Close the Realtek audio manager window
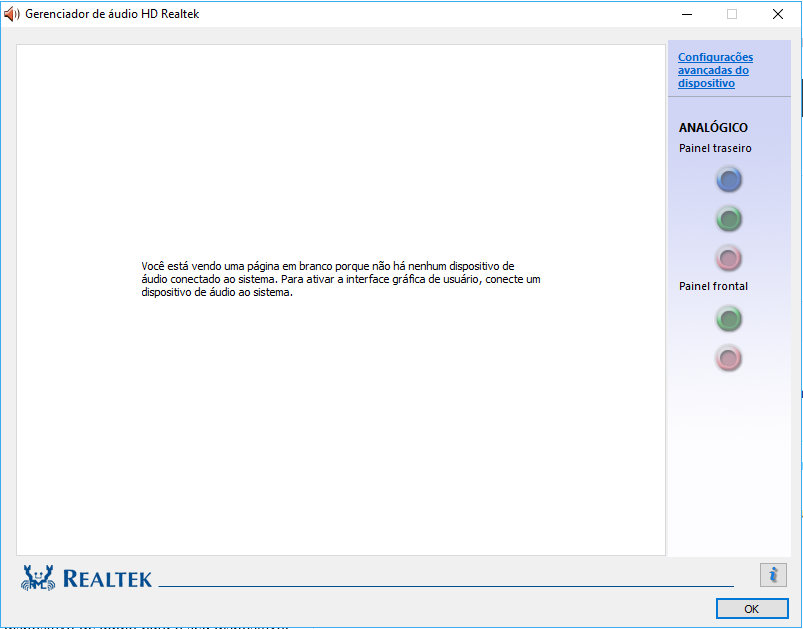 click(x=777, y=14)
